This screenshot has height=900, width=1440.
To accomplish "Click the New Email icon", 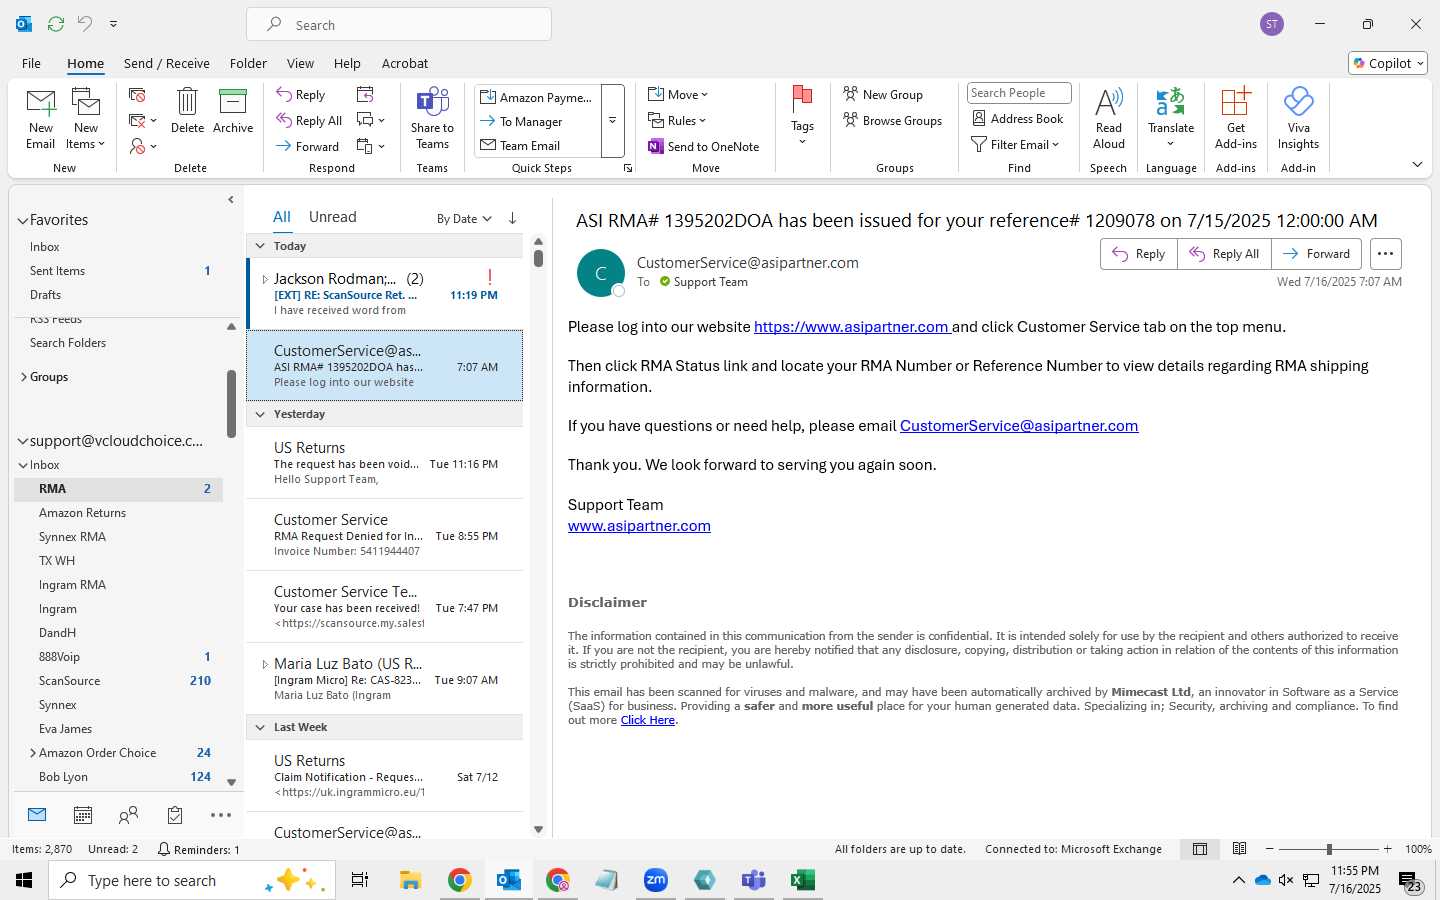I will [41, 118].
